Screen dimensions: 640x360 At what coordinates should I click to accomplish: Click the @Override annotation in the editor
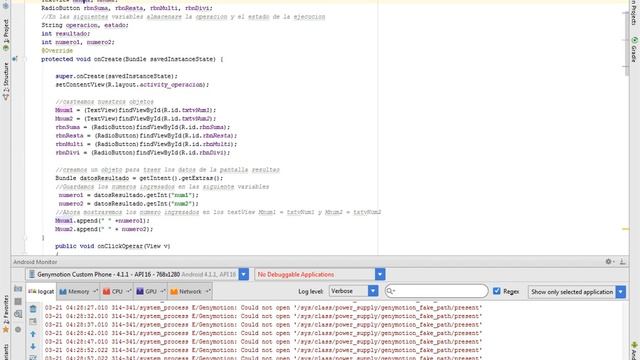57,51
